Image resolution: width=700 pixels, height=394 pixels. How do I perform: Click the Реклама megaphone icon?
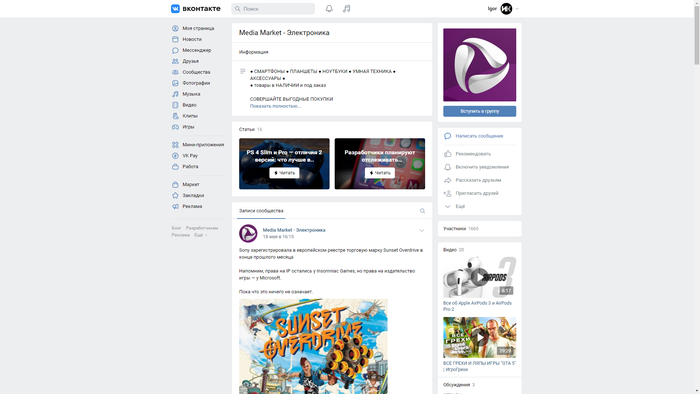coord(175,206)
